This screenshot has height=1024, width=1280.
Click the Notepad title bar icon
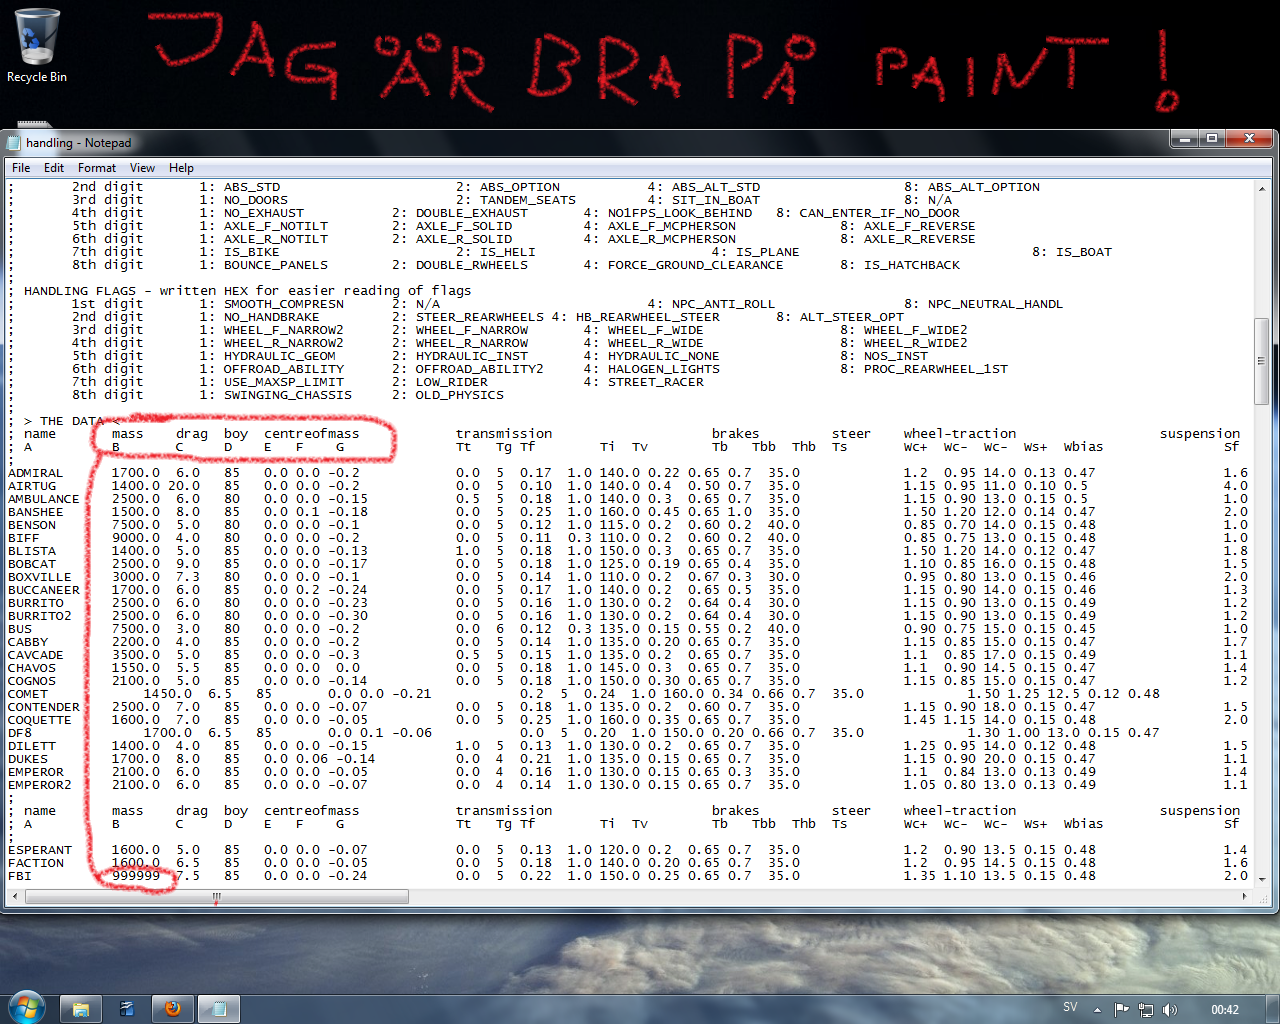(14, 143)
